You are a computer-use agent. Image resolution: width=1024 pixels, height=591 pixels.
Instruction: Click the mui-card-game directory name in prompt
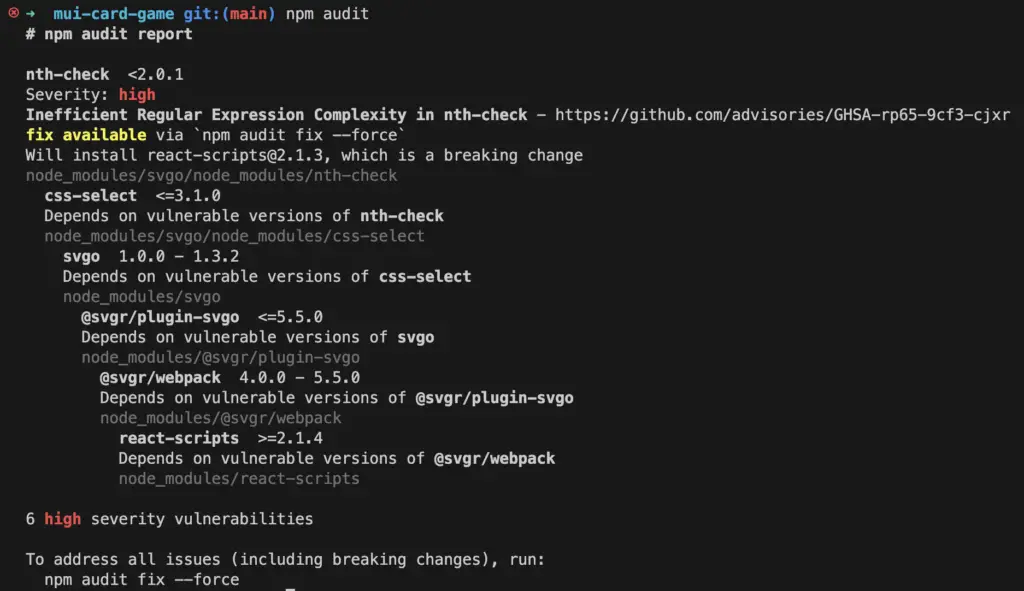coord(114,14)
